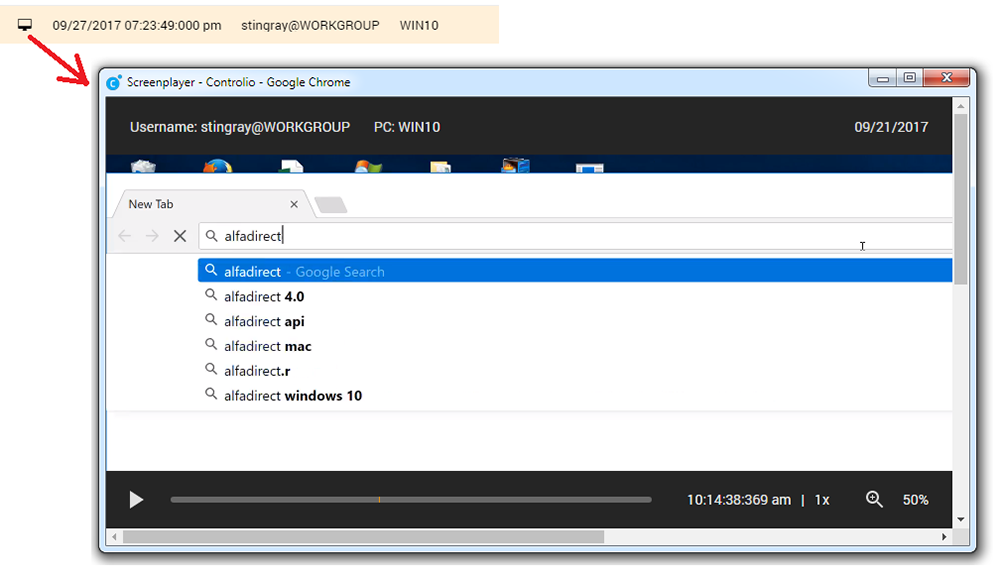Choose the 'alfadirect api' suggestion
1000x576 pixels.
click(264, 322)
